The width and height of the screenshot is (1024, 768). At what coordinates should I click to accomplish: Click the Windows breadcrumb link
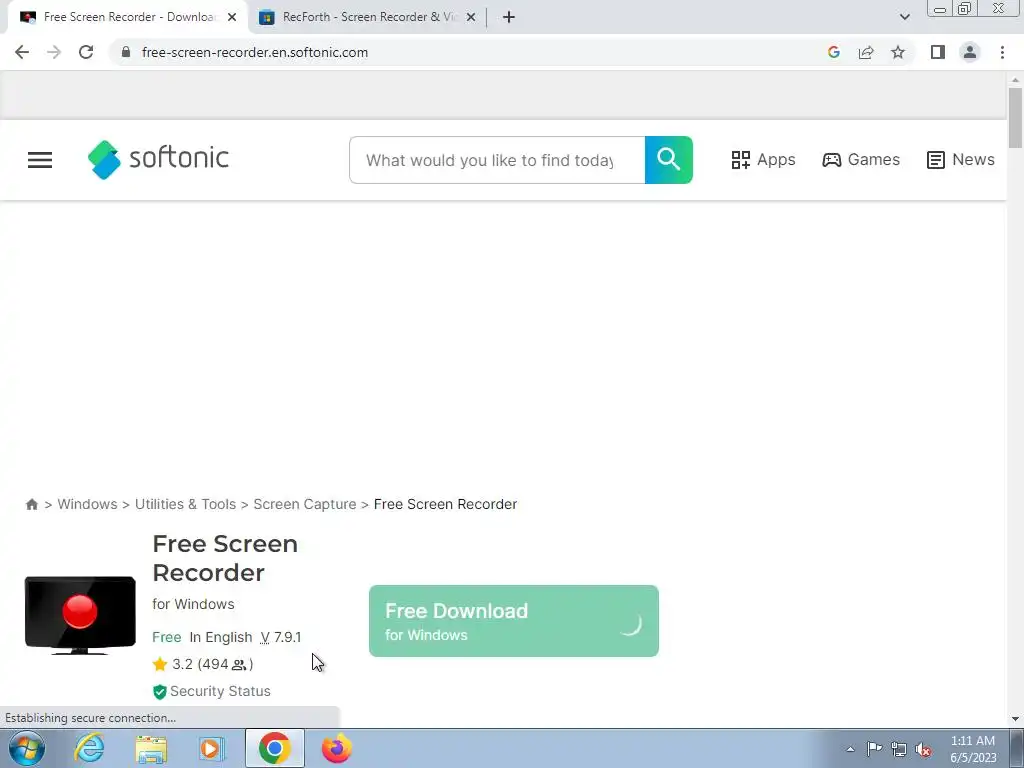[x=88, y=504]
